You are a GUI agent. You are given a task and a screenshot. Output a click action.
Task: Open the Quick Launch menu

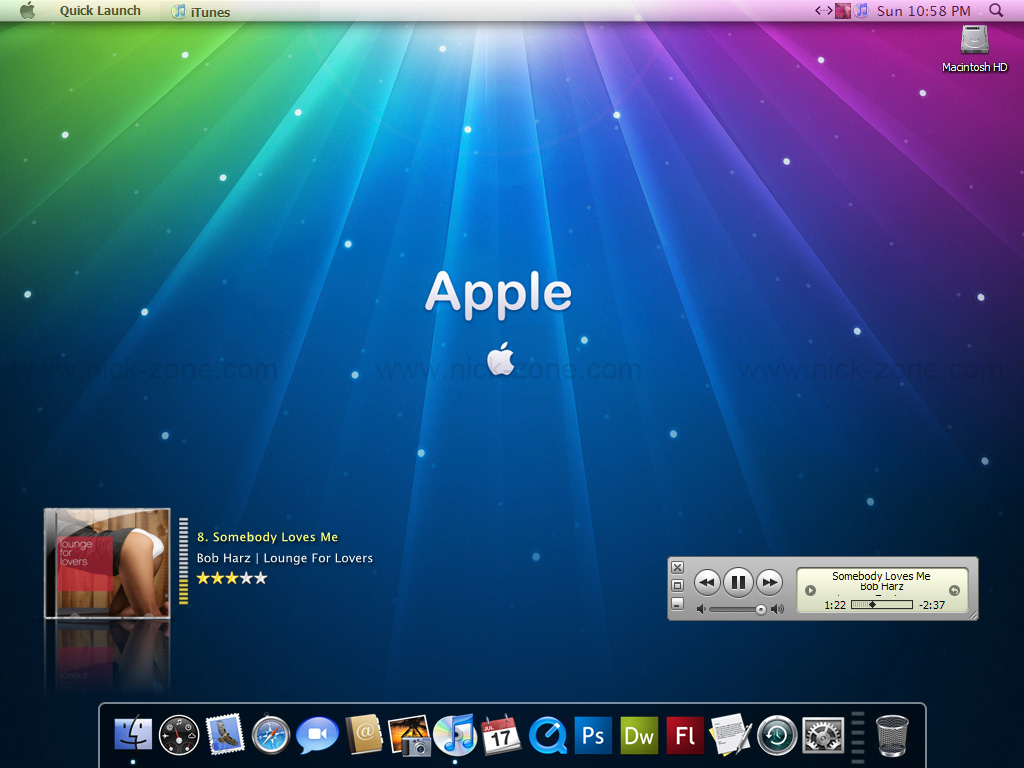click(x=101, y=10)
